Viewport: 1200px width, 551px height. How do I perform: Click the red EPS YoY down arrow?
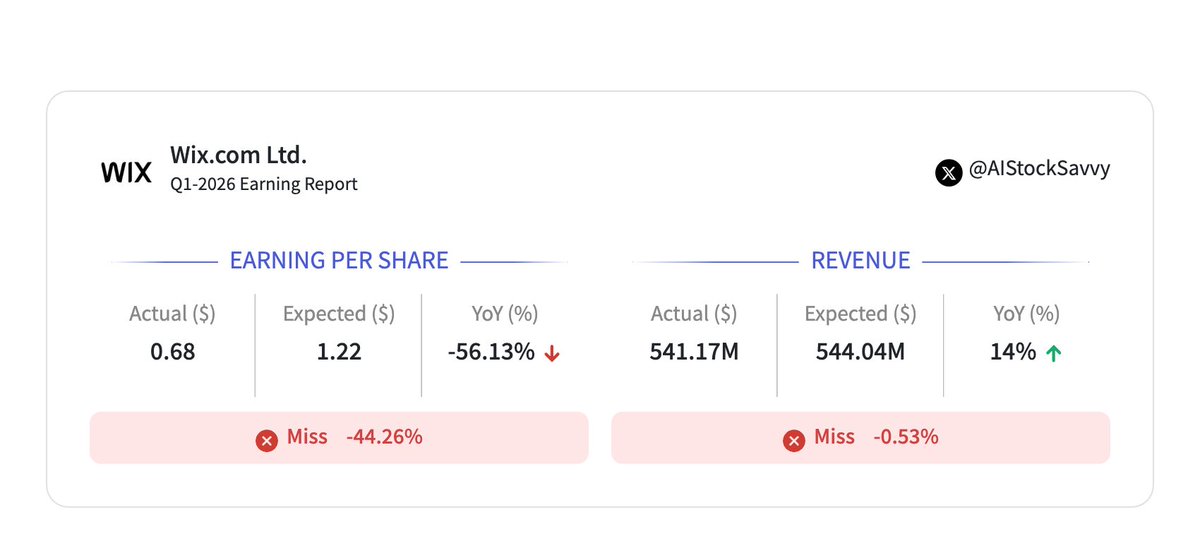pos(552,353)
